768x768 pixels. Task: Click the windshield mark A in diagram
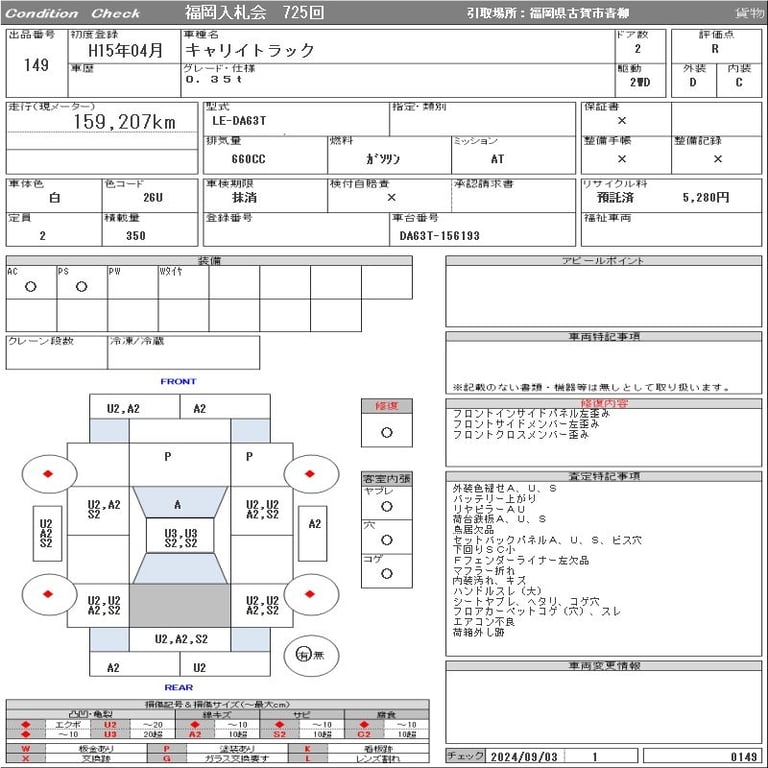tap(177, 504)
